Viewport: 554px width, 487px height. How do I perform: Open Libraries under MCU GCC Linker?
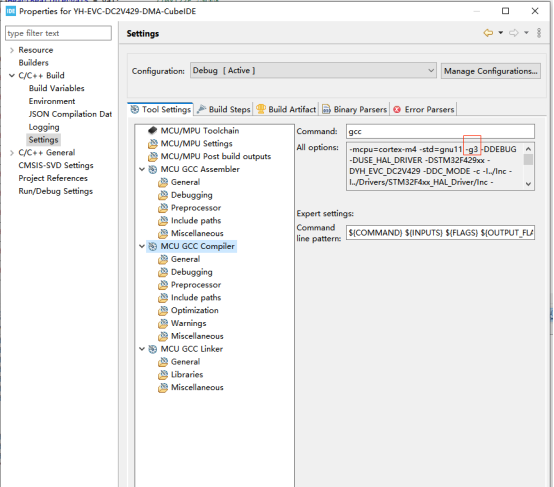pyautogui.click(x=187, y=375)
